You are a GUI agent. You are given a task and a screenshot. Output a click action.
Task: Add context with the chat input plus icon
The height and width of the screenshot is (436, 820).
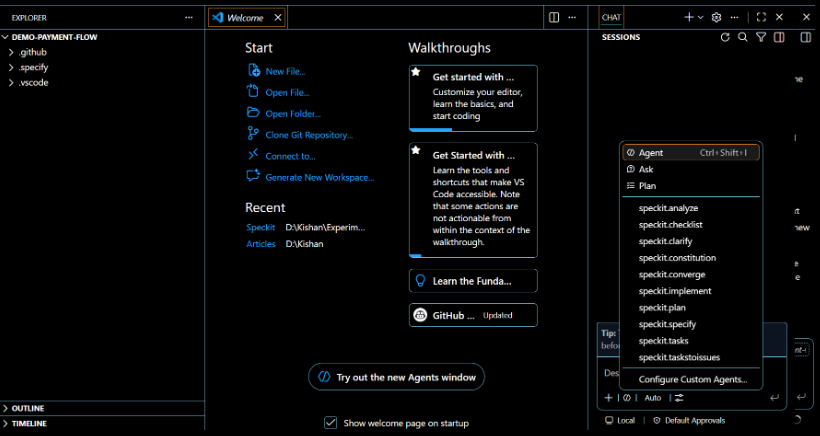tap(608, 398)
